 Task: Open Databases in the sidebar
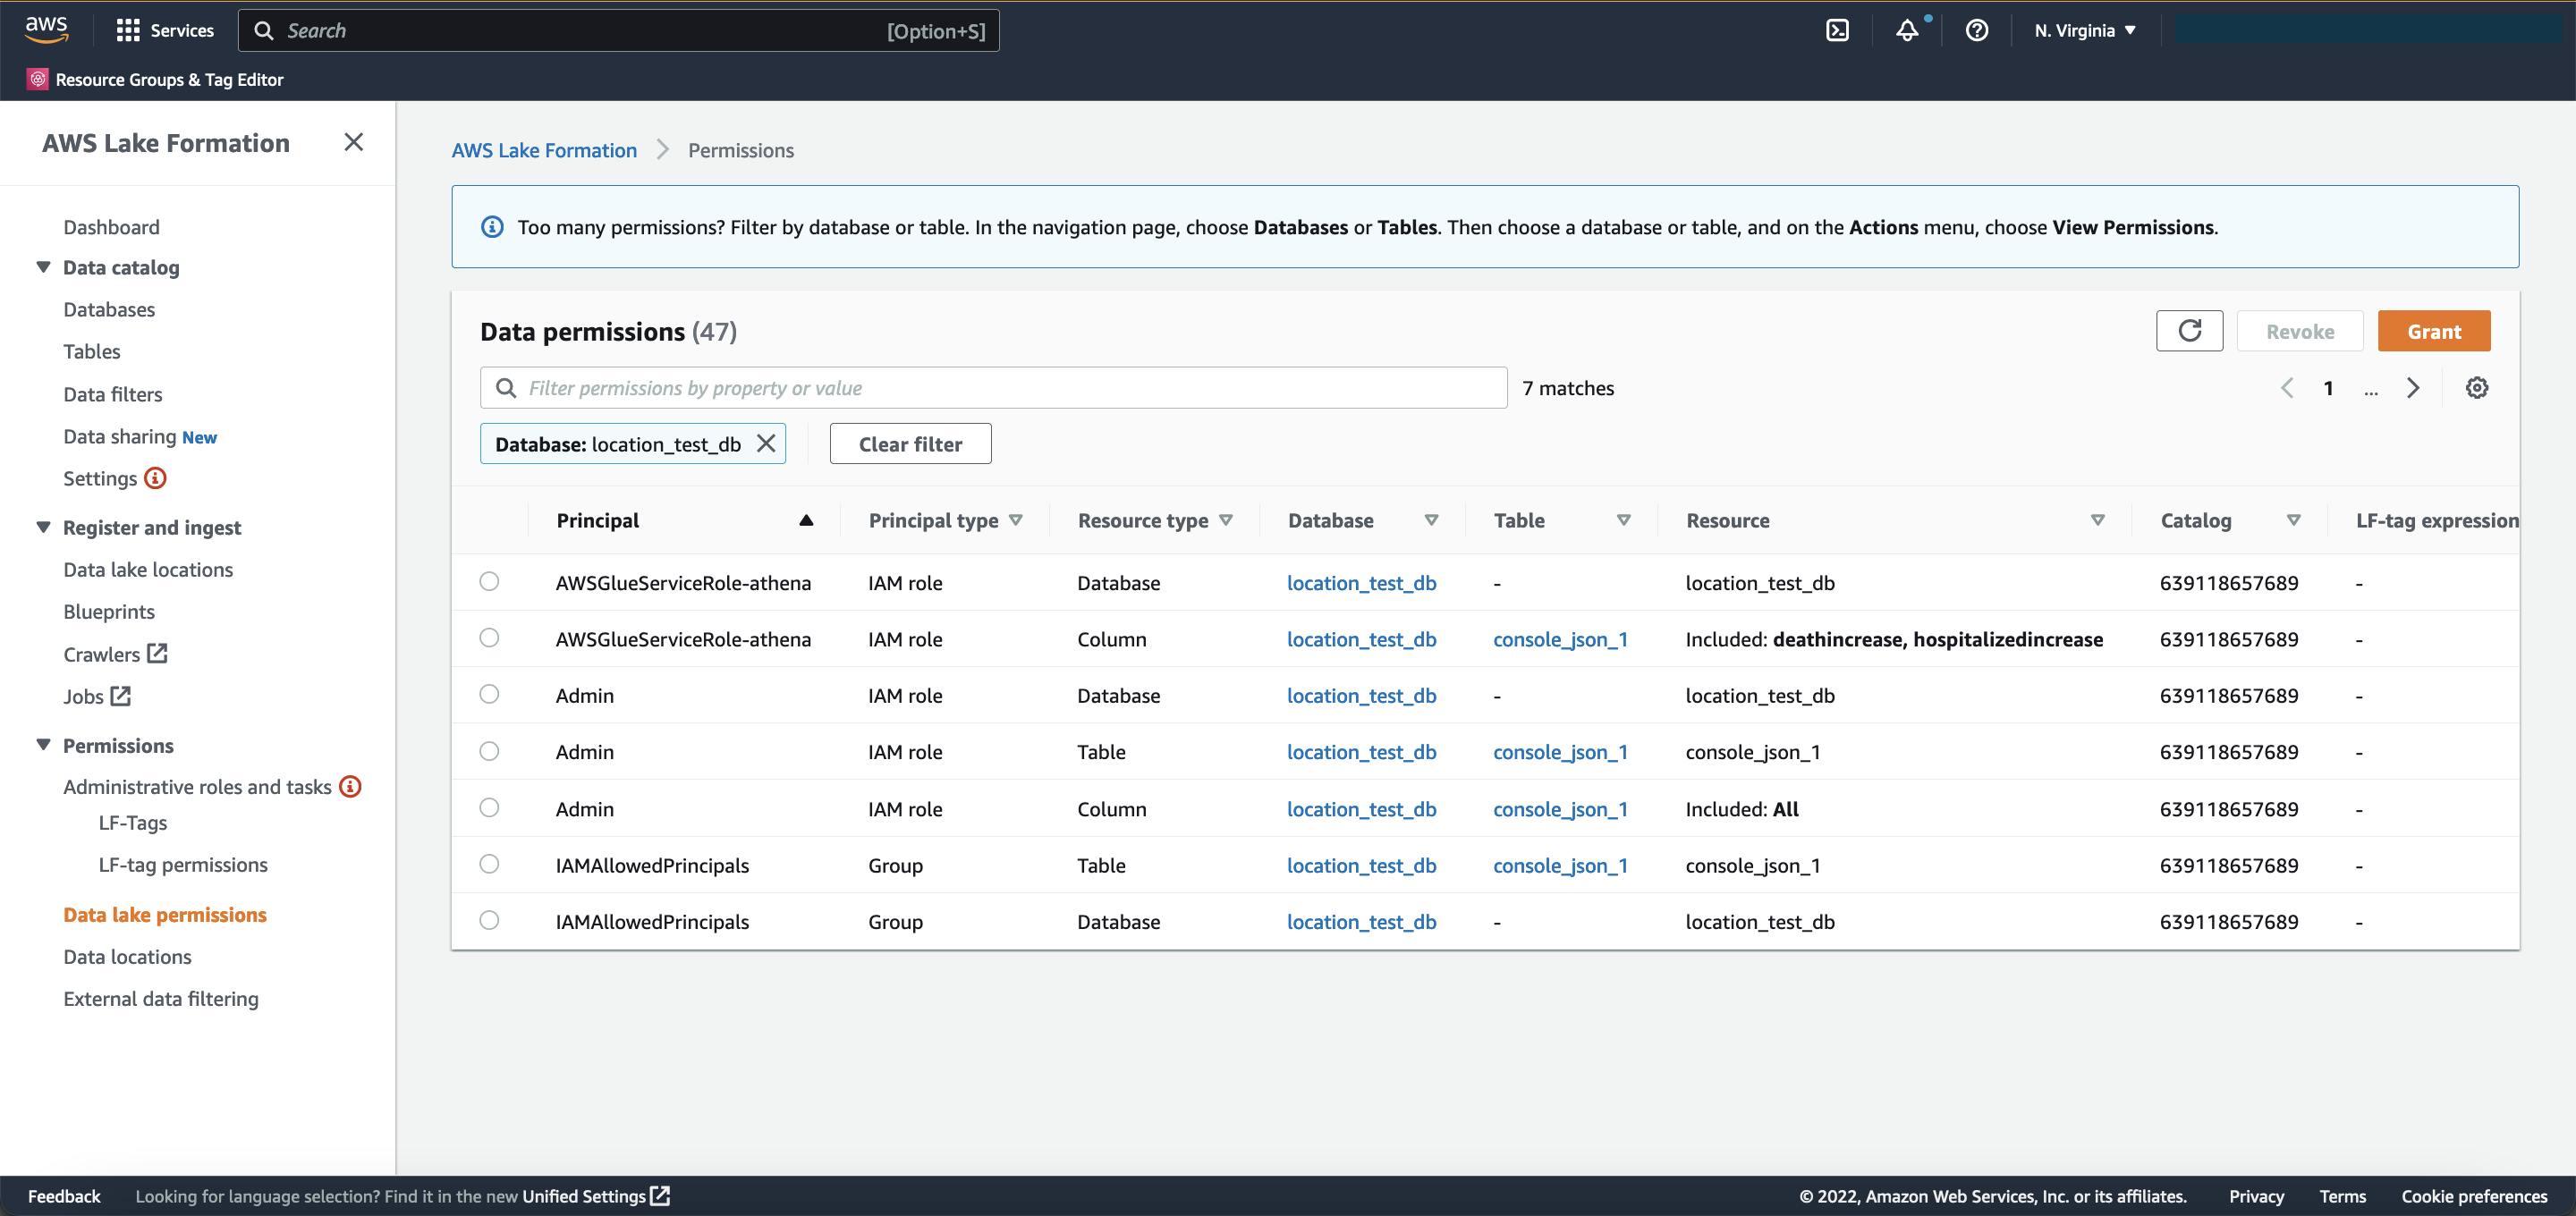point(109,309)
